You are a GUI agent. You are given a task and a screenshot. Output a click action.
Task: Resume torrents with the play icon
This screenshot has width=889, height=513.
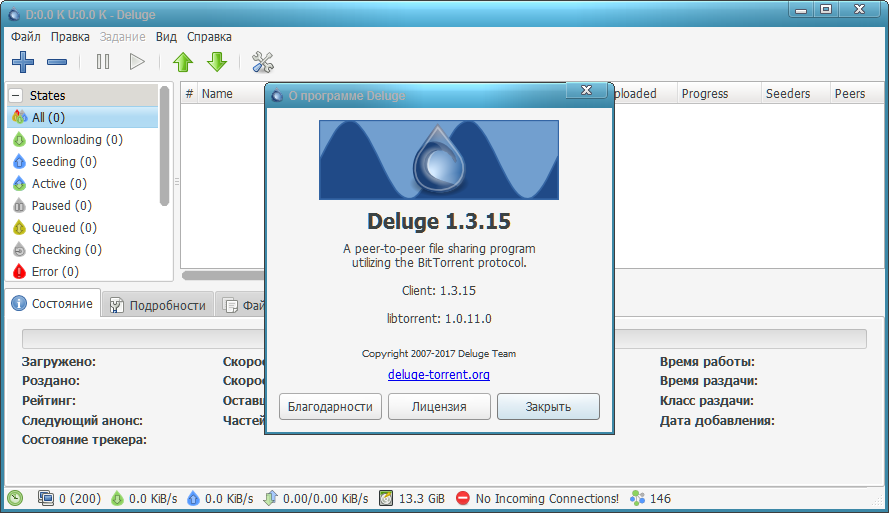point(137,62)
